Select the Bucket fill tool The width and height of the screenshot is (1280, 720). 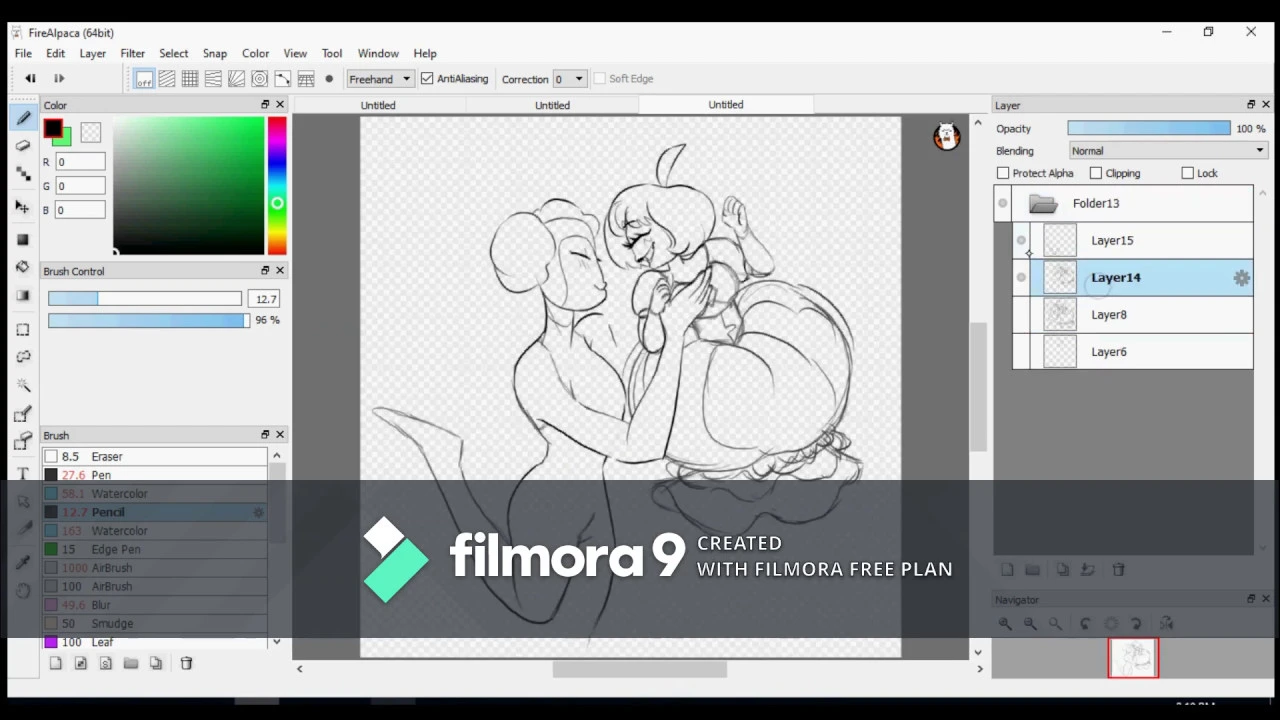point(23,267)
